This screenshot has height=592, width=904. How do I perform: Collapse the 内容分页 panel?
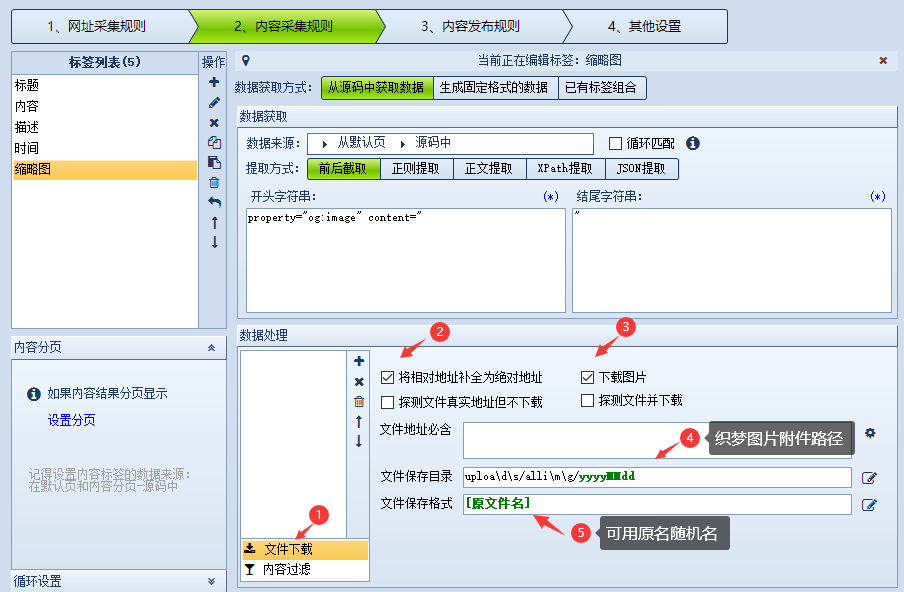211,347
